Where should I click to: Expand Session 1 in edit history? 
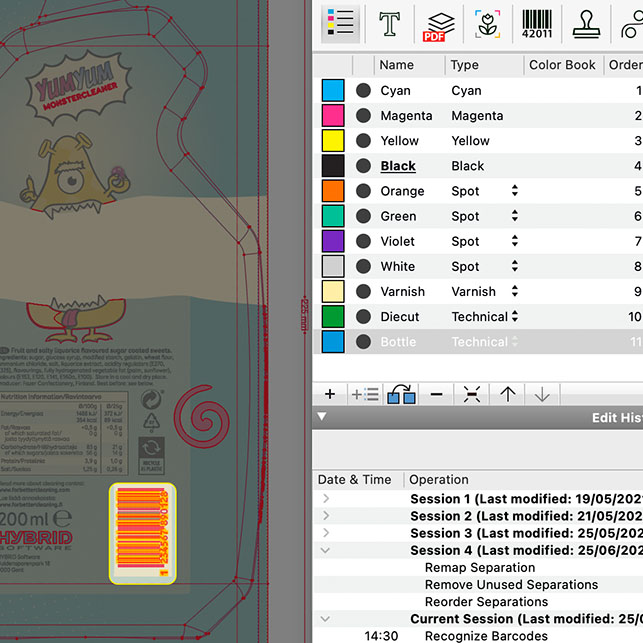(x=326, y=498)
